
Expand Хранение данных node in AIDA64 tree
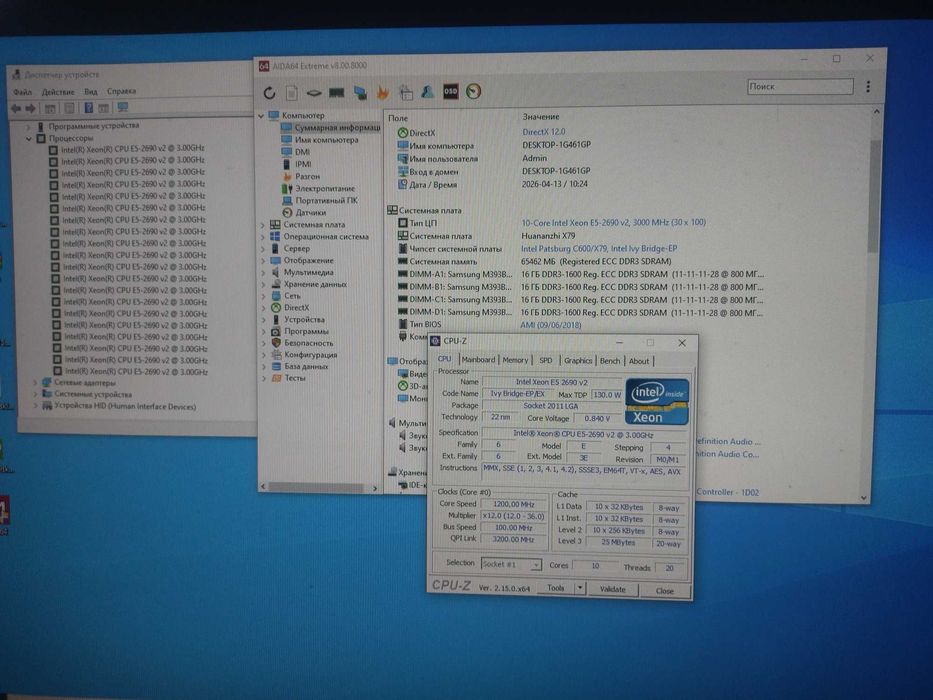pyautogui.click(x=264, y=284)
